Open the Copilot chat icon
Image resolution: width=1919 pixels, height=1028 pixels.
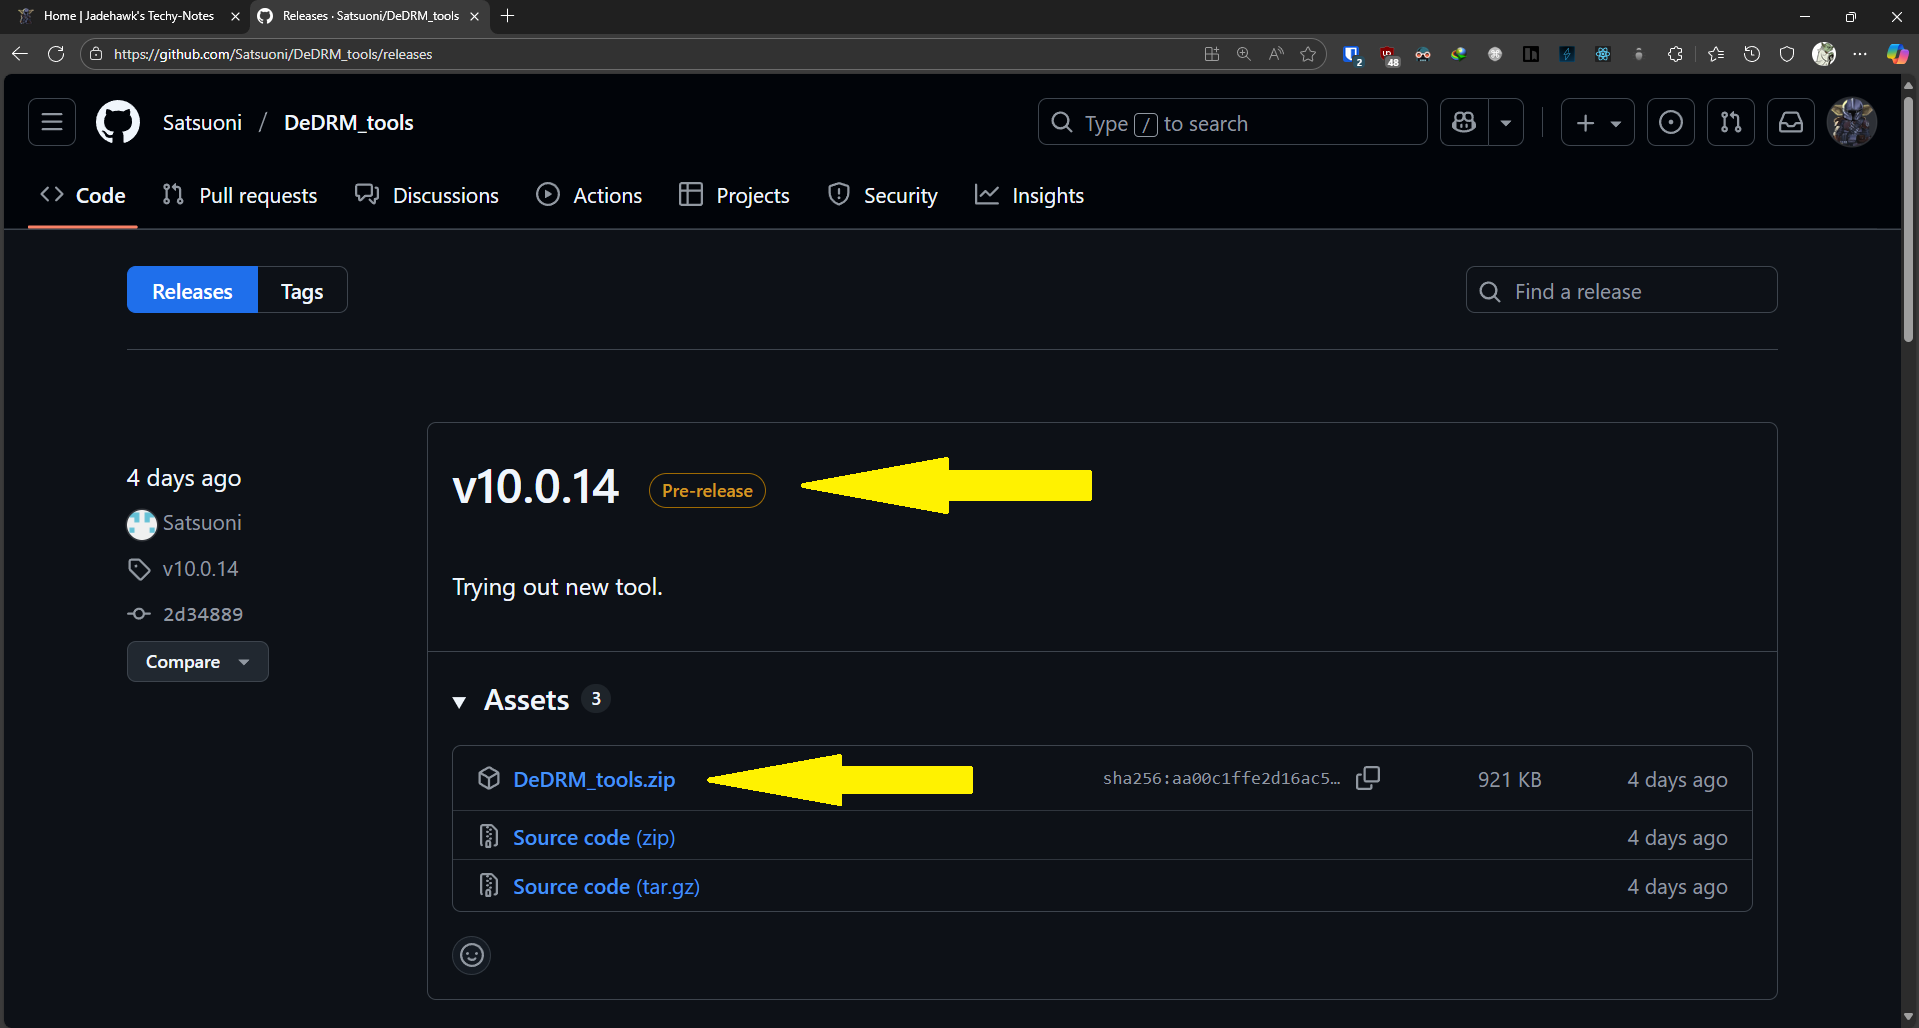[x=1464, y=123]
